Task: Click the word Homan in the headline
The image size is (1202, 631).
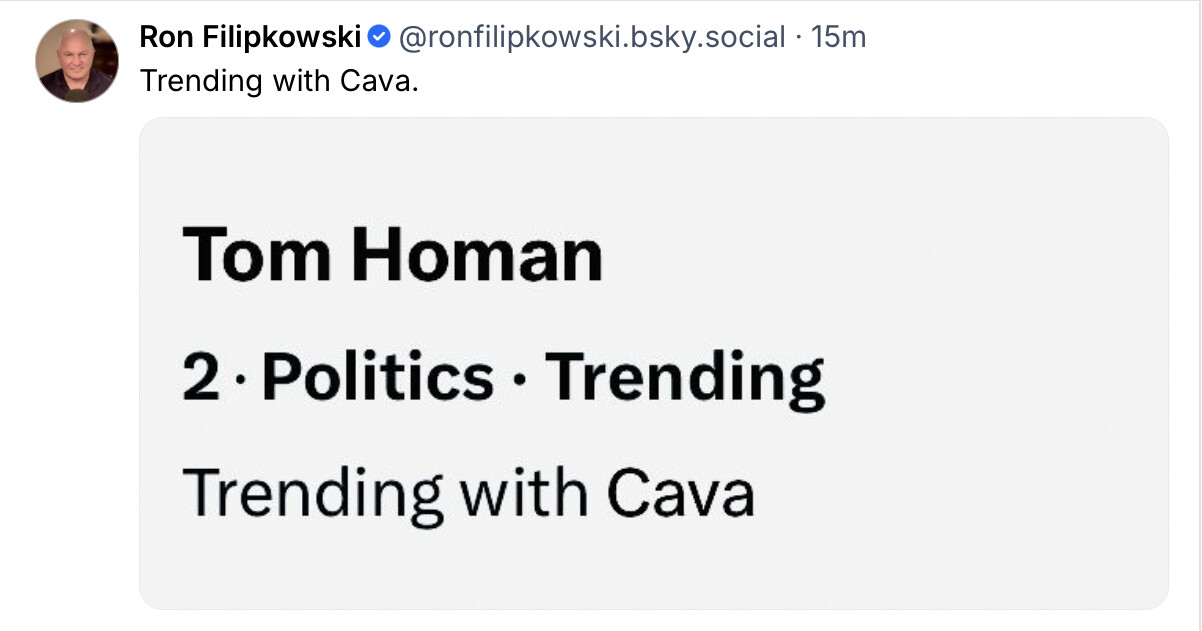Action: (x=477, y=255)
